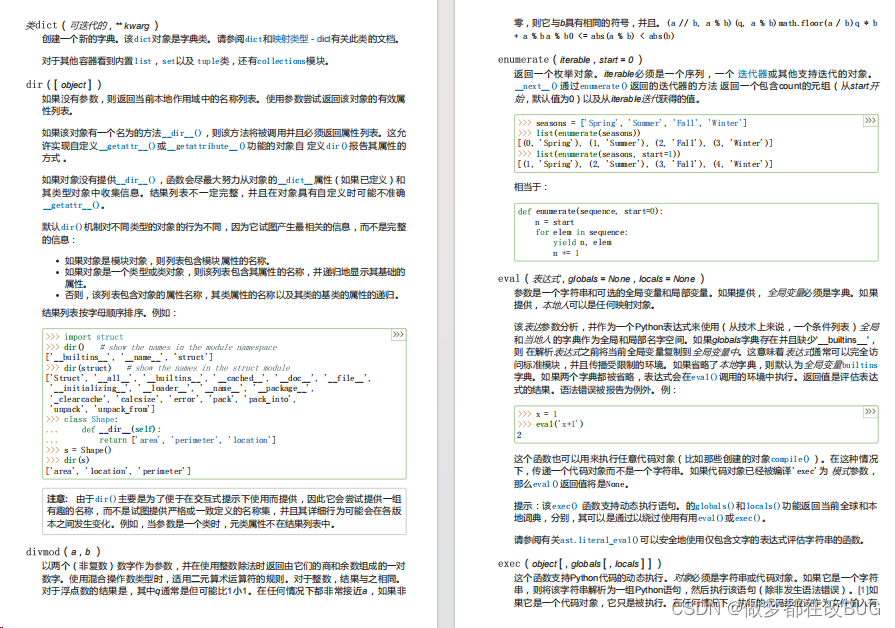Open the 'tuple' link in the dict section
895x628 pixels.
[208, 61]
